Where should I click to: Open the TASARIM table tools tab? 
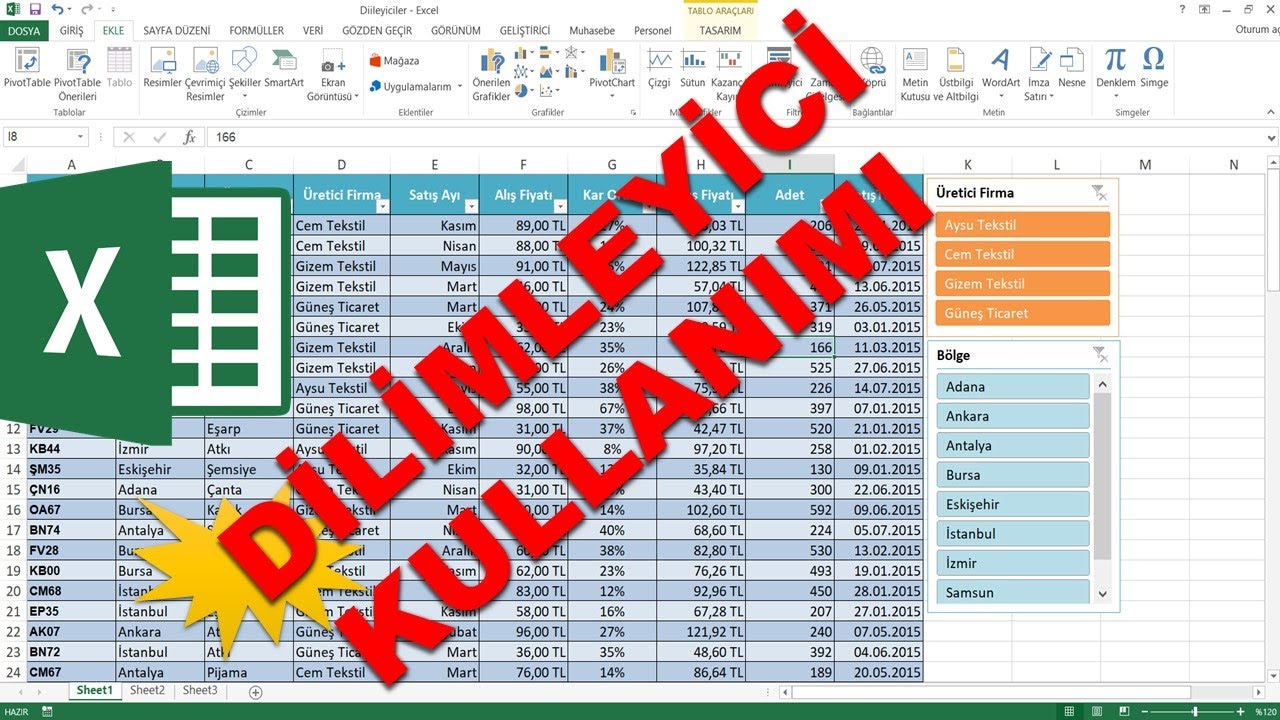tap(721, 31)
